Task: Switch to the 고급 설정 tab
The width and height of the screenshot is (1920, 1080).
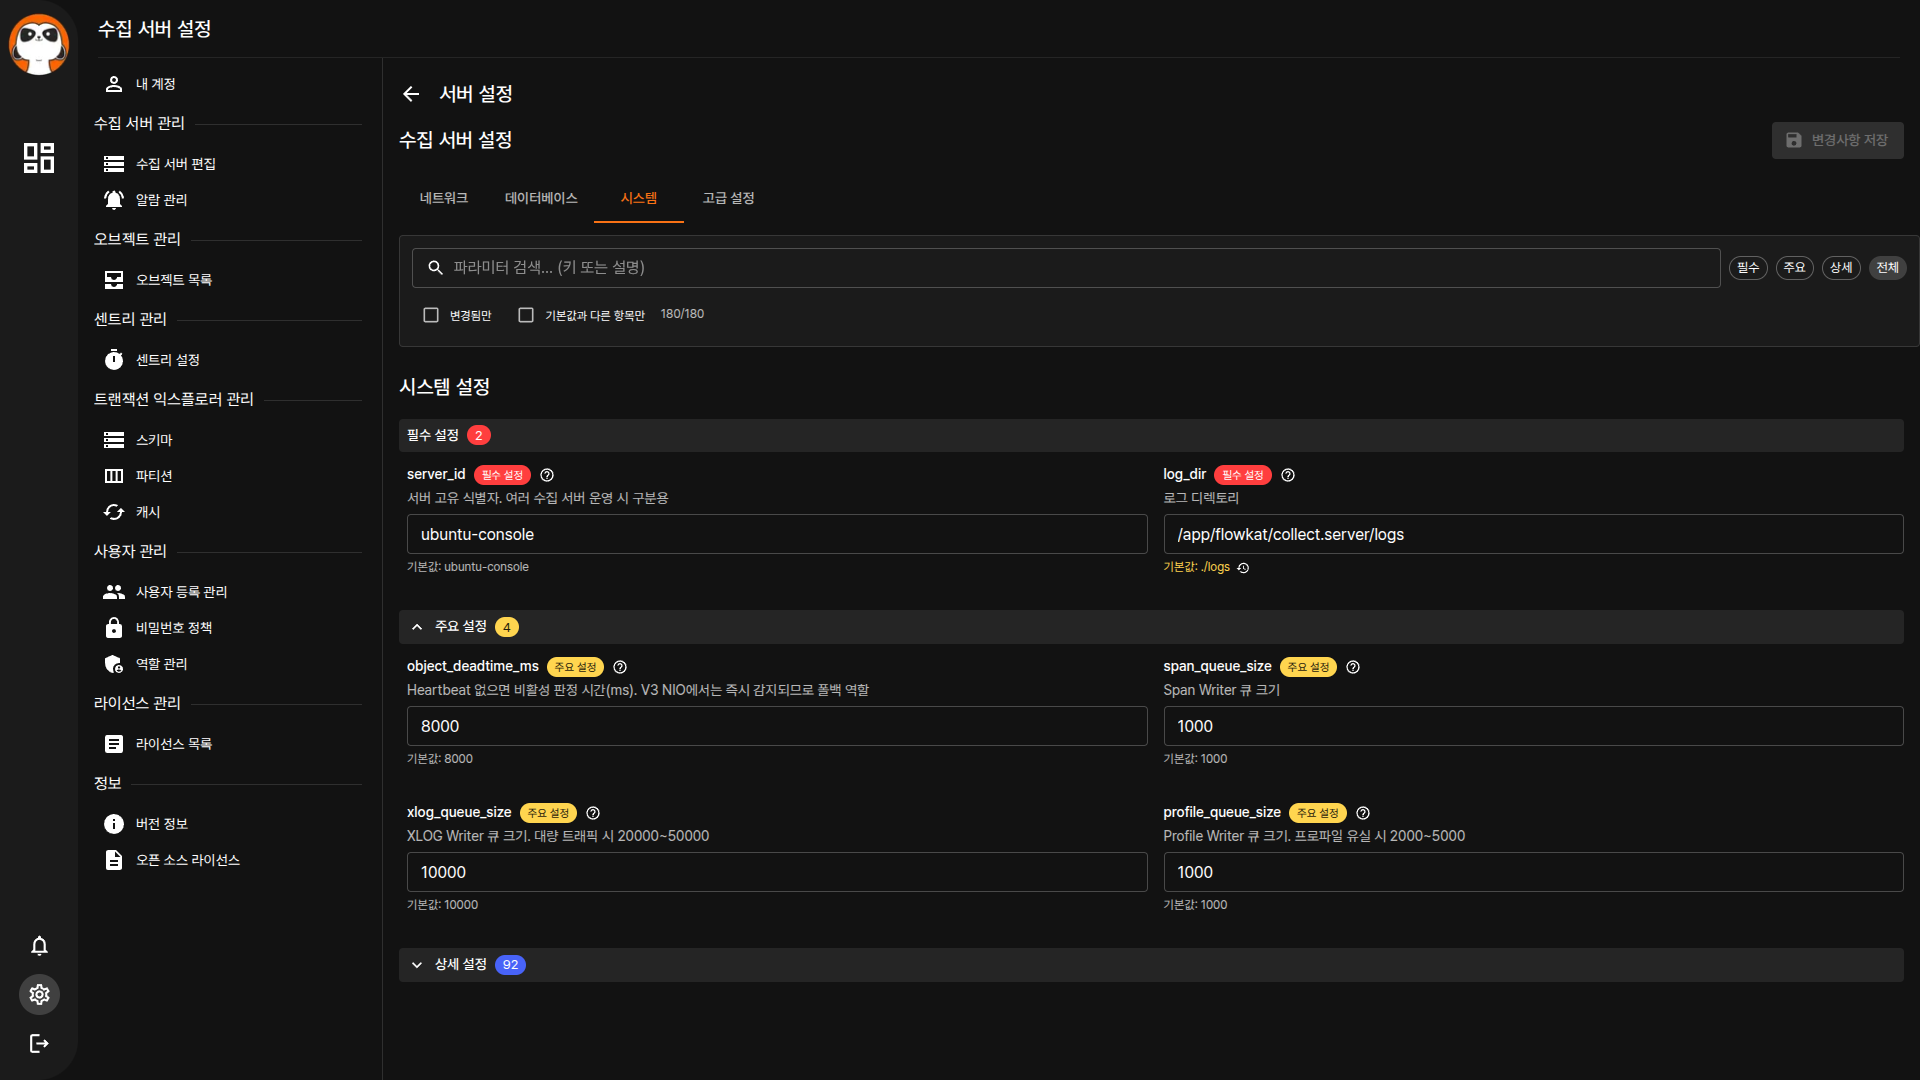Action: [x=728, y=198]
